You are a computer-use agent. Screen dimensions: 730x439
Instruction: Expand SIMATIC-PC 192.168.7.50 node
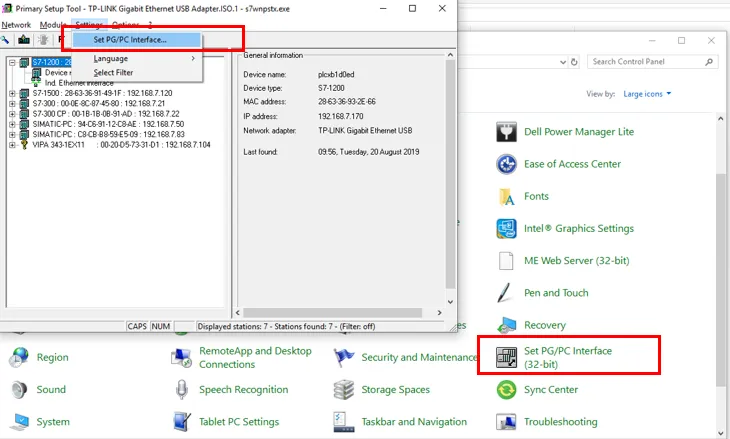coord(13,124)
